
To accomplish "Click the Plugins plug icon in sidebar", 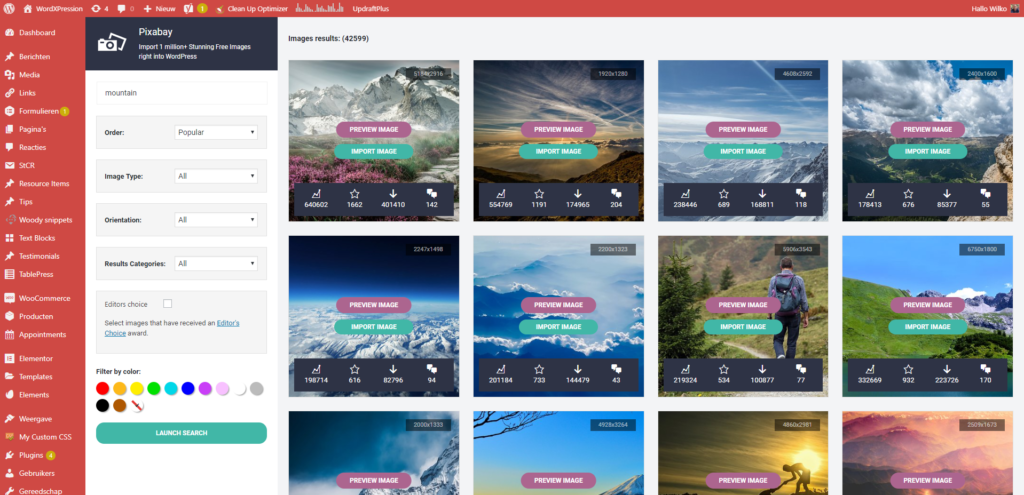I will click(9, 455).
